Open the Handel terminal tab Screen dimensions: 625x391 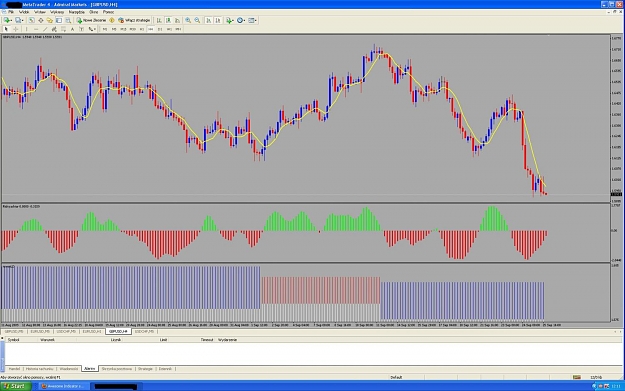[14, 369]
